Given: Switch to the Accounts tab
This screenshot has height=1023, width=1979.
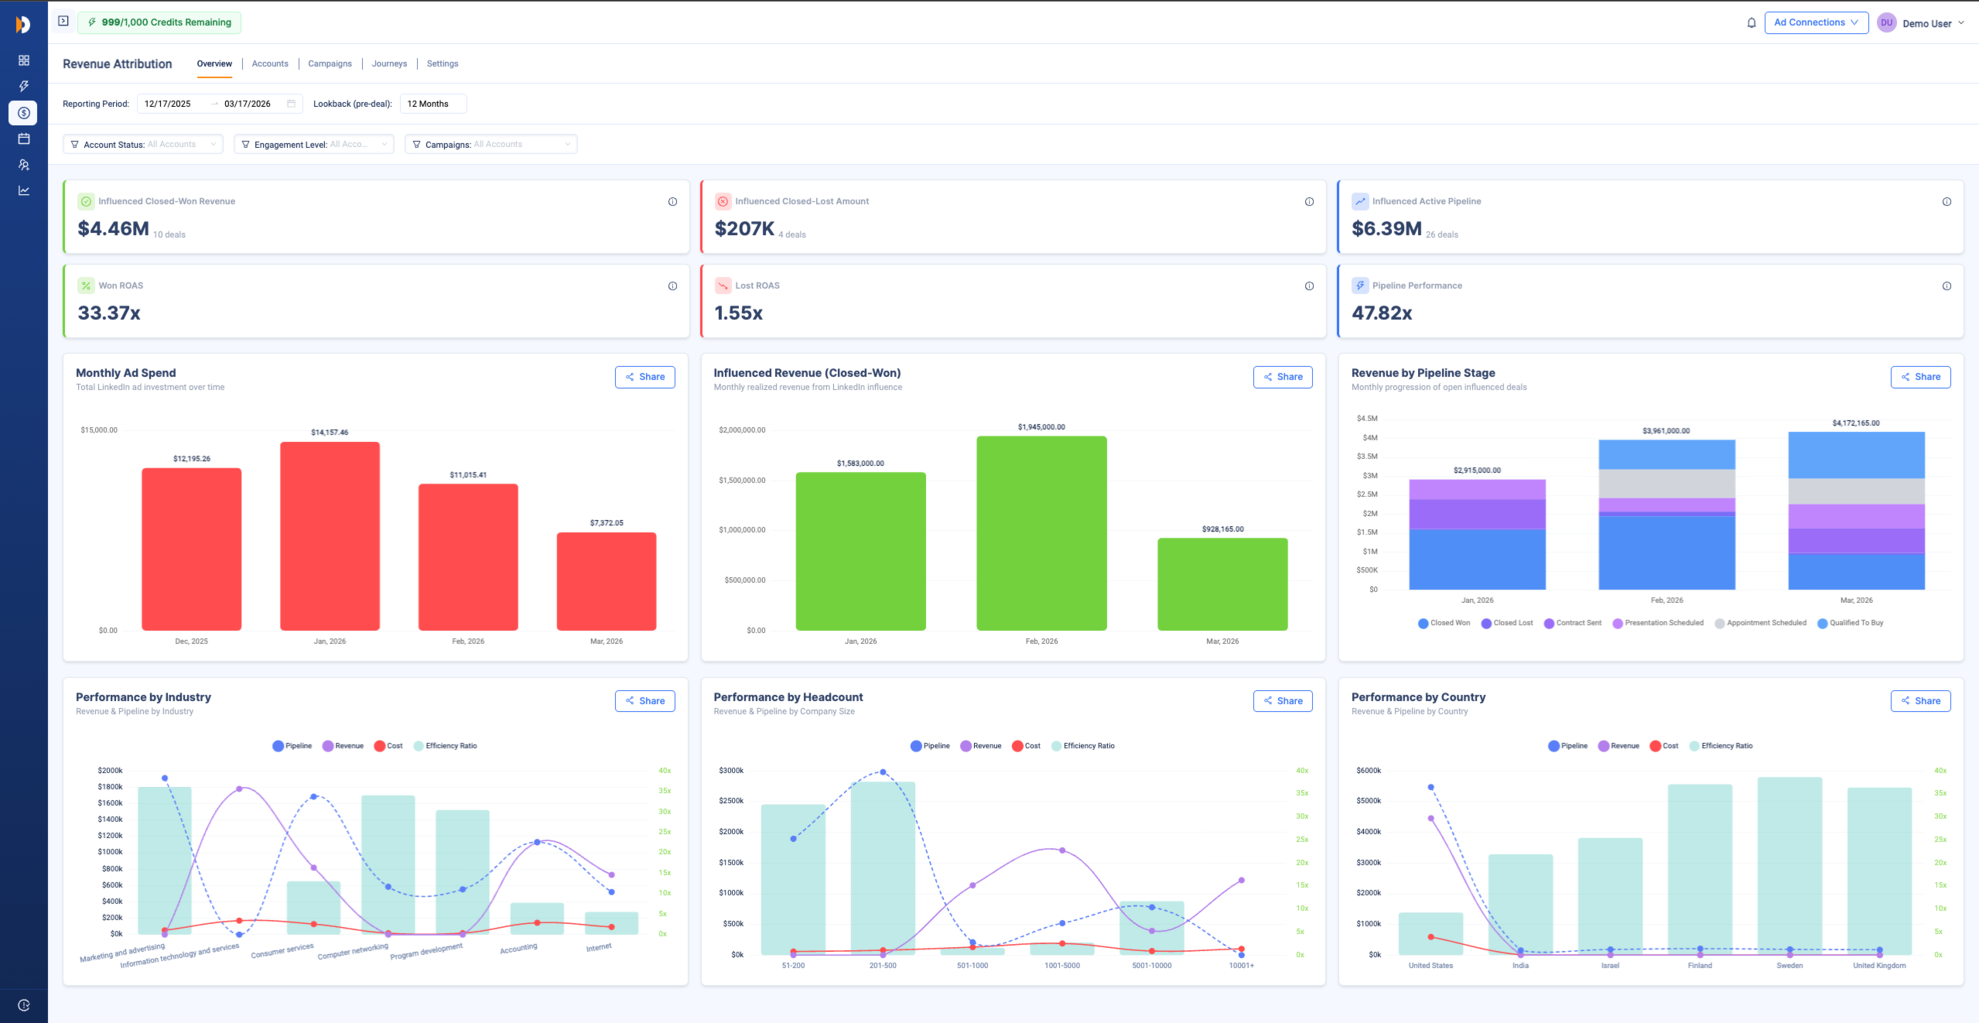Looking at the screenshot, I should click(270, 64).
